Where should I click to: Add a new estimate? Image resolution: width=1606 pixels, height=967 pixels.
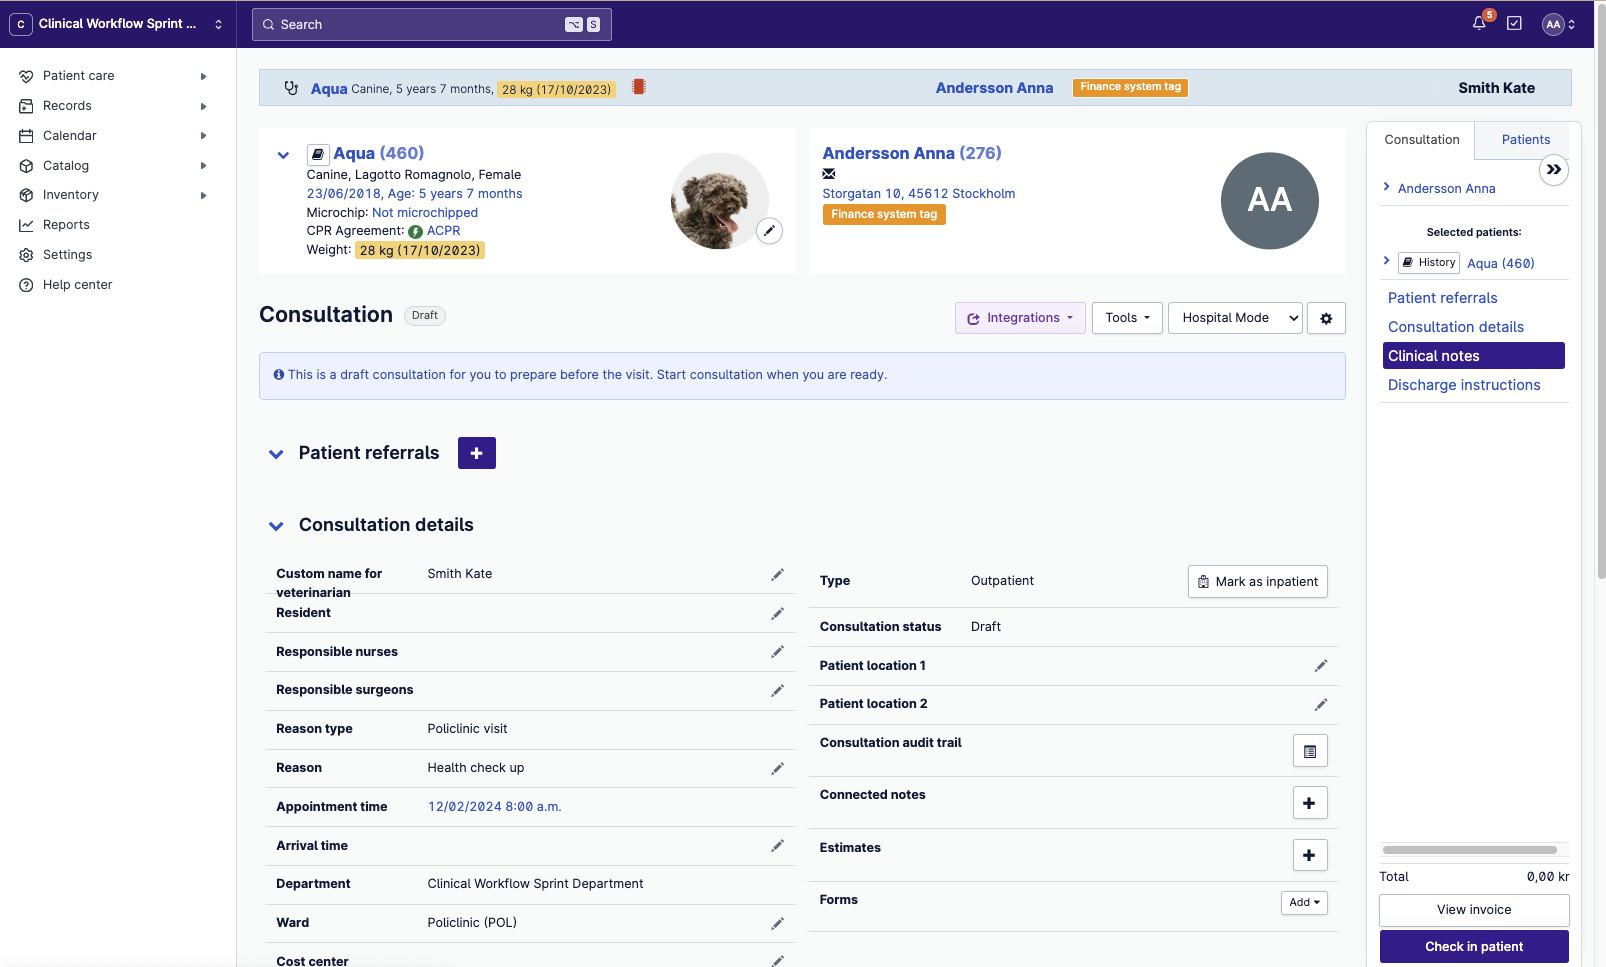click(x=1309, y=855)
